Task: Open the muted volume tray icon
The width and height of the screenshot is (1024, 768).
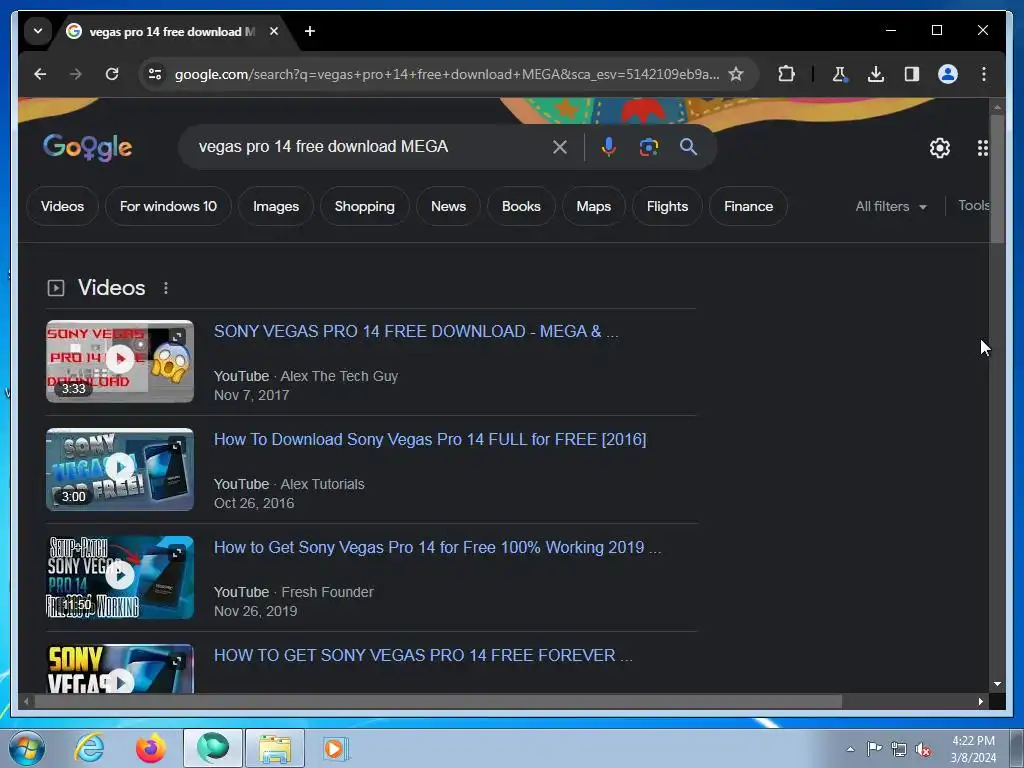Action: (923, 749)
